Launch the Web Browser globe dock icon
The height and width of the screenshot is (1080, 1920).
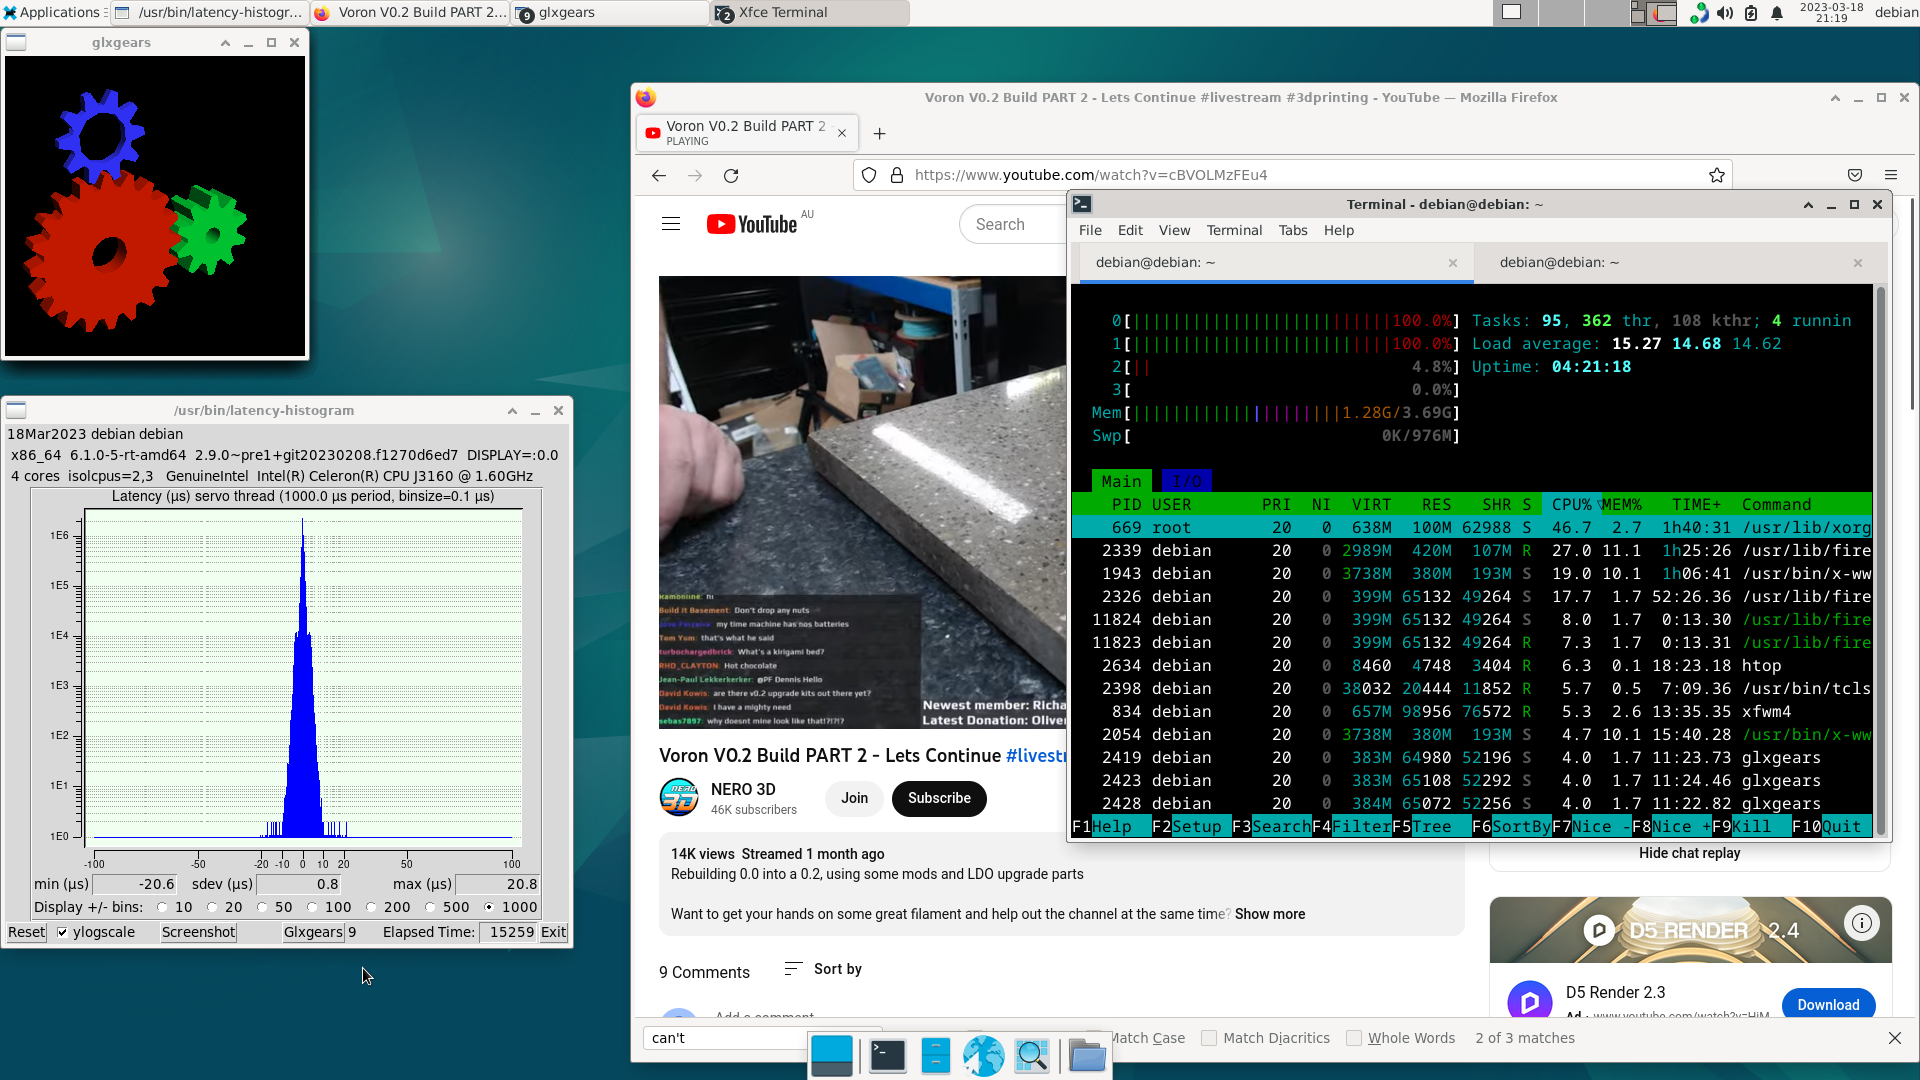[984, 1056]
